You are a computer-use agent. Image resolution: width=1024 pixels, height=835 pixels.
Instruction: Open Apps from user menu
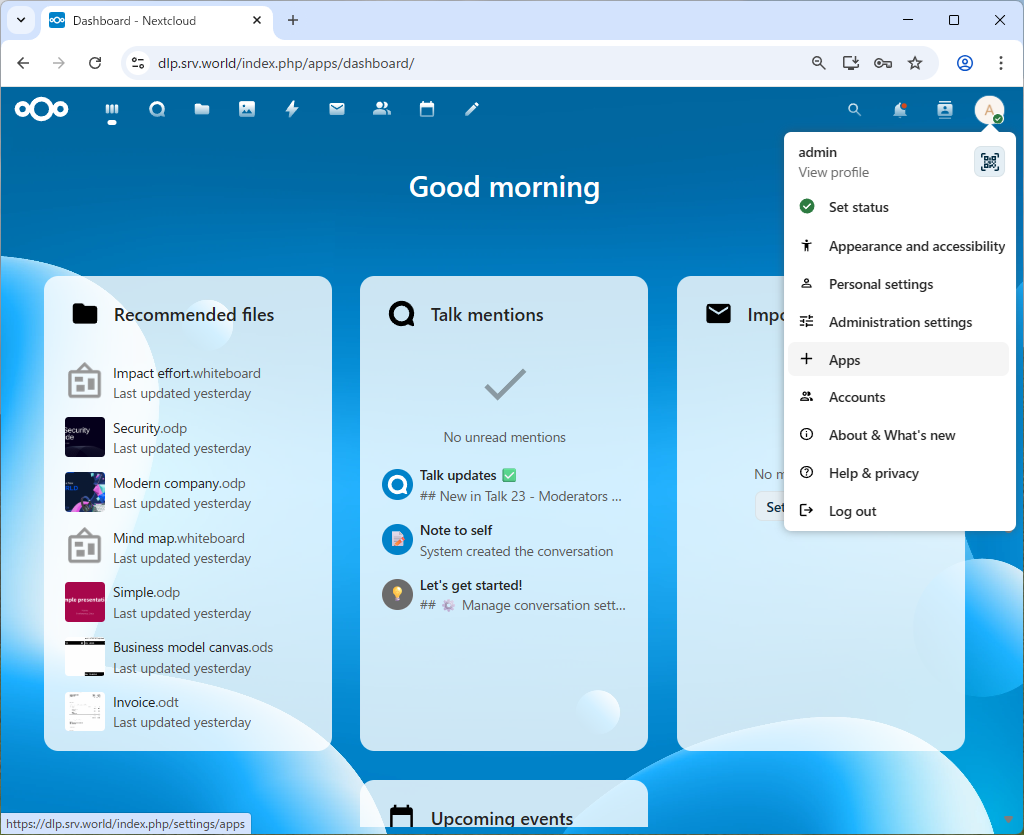click(x=899, y=360)
